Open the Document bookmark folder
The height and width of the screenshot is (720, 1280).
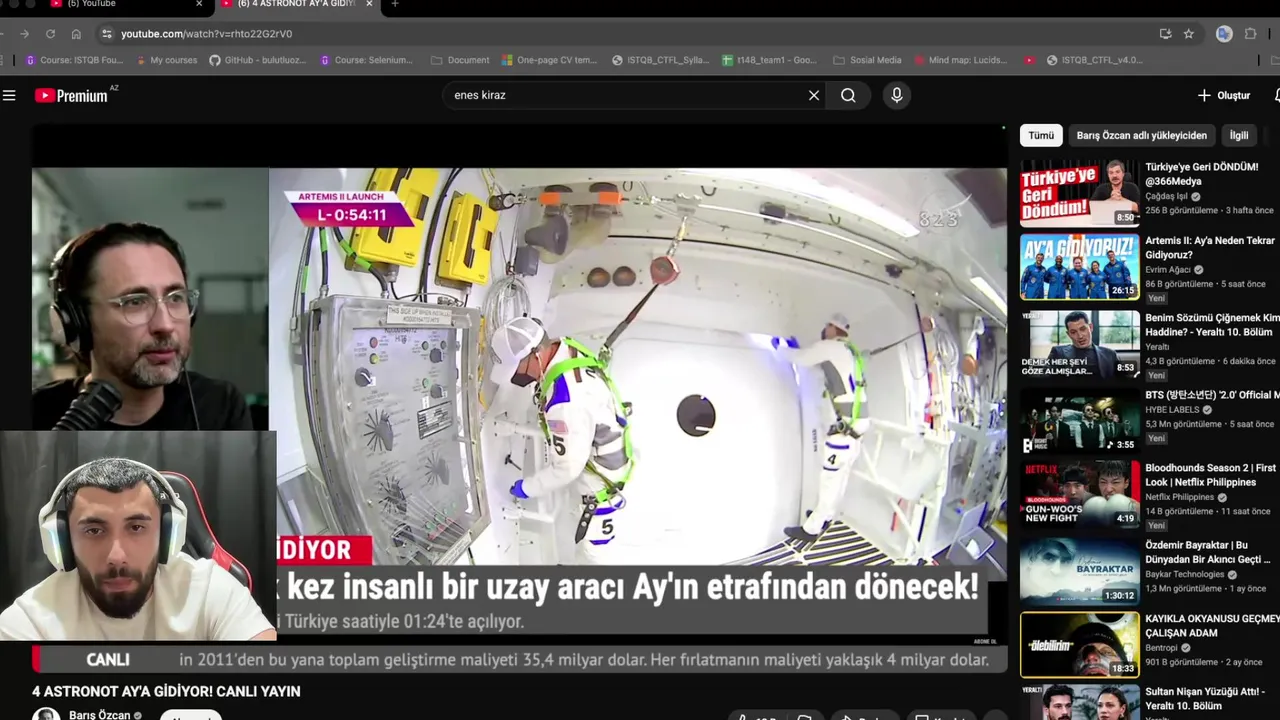click(x=460, y=60)
